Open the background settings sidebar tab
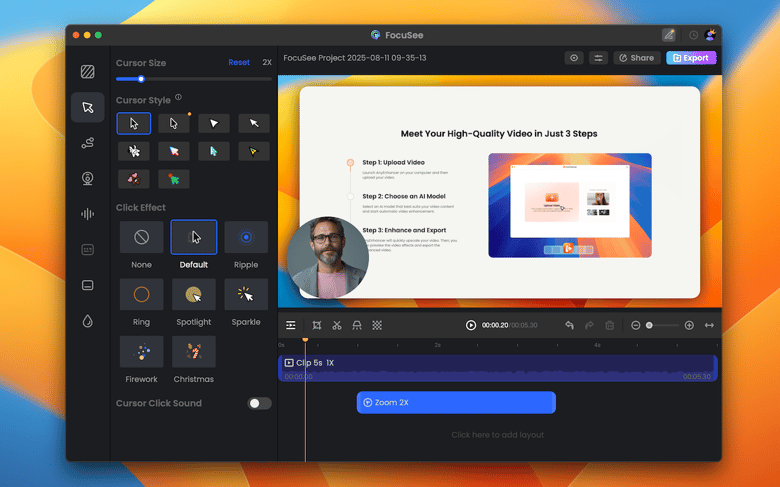Screen dimensions: 780x487 pos(88,72)
